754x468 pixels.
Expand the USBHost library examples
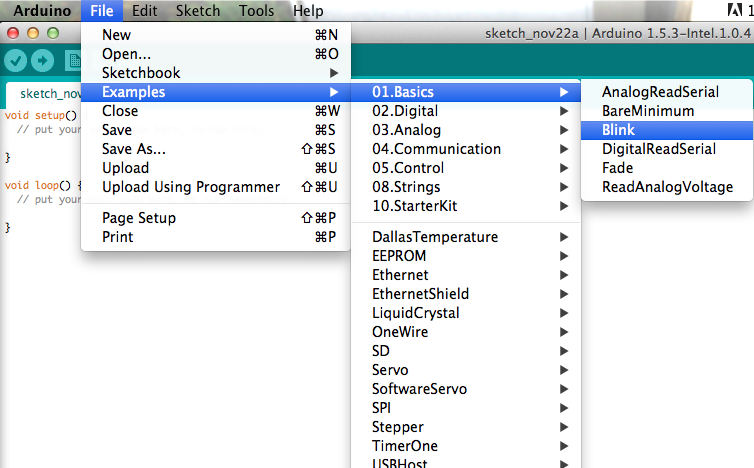466,462
